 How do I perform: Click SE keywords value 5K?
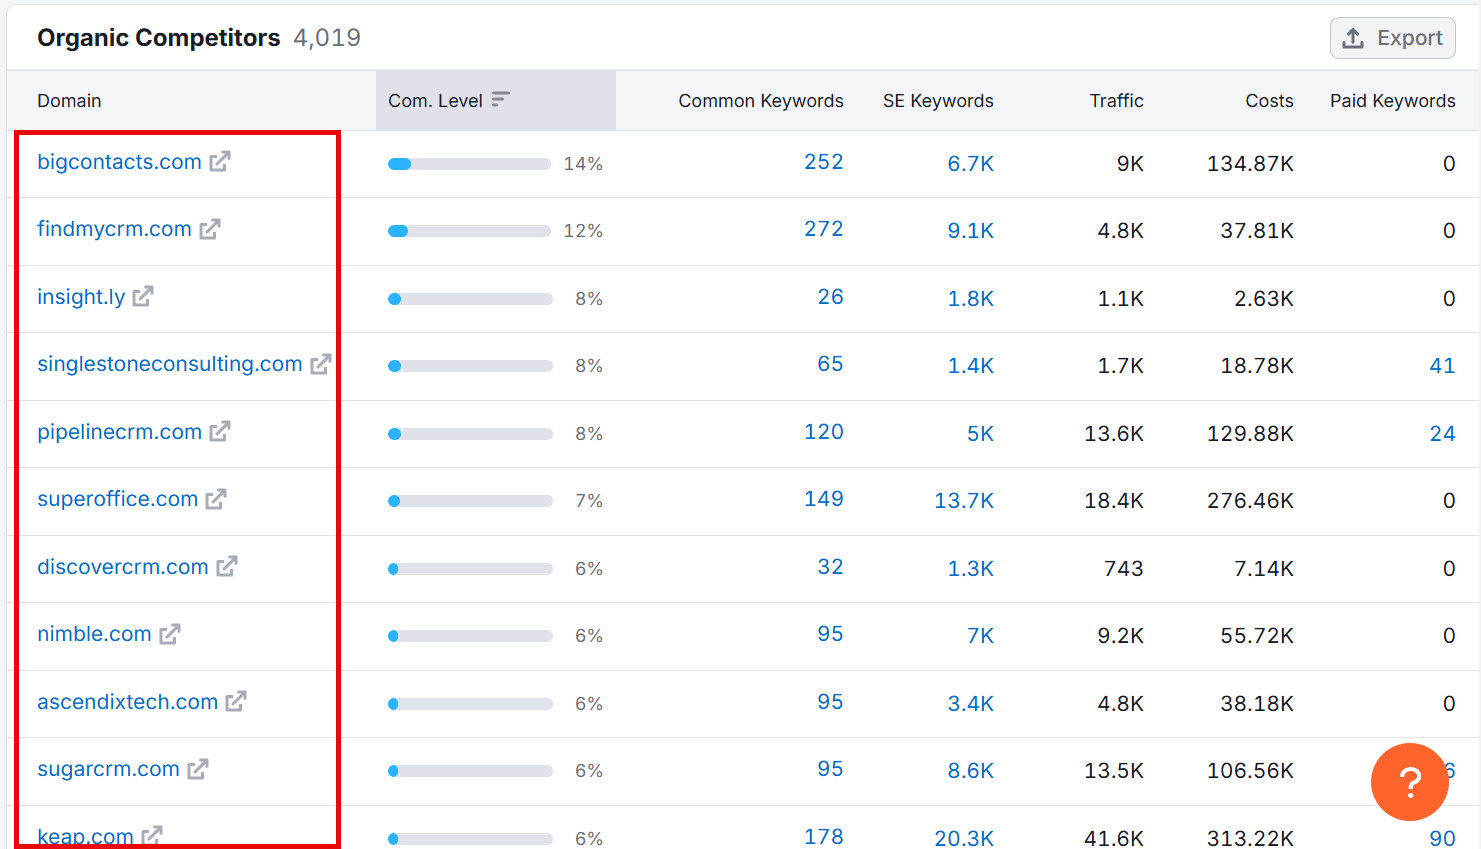pos(980,434)
